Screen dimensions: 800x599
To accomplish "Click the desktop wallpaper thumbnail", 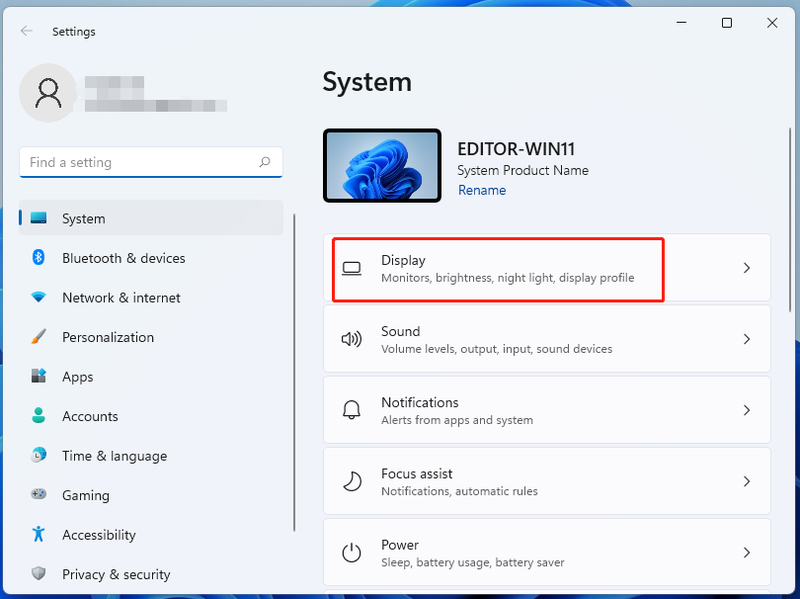I will [382, 165].
